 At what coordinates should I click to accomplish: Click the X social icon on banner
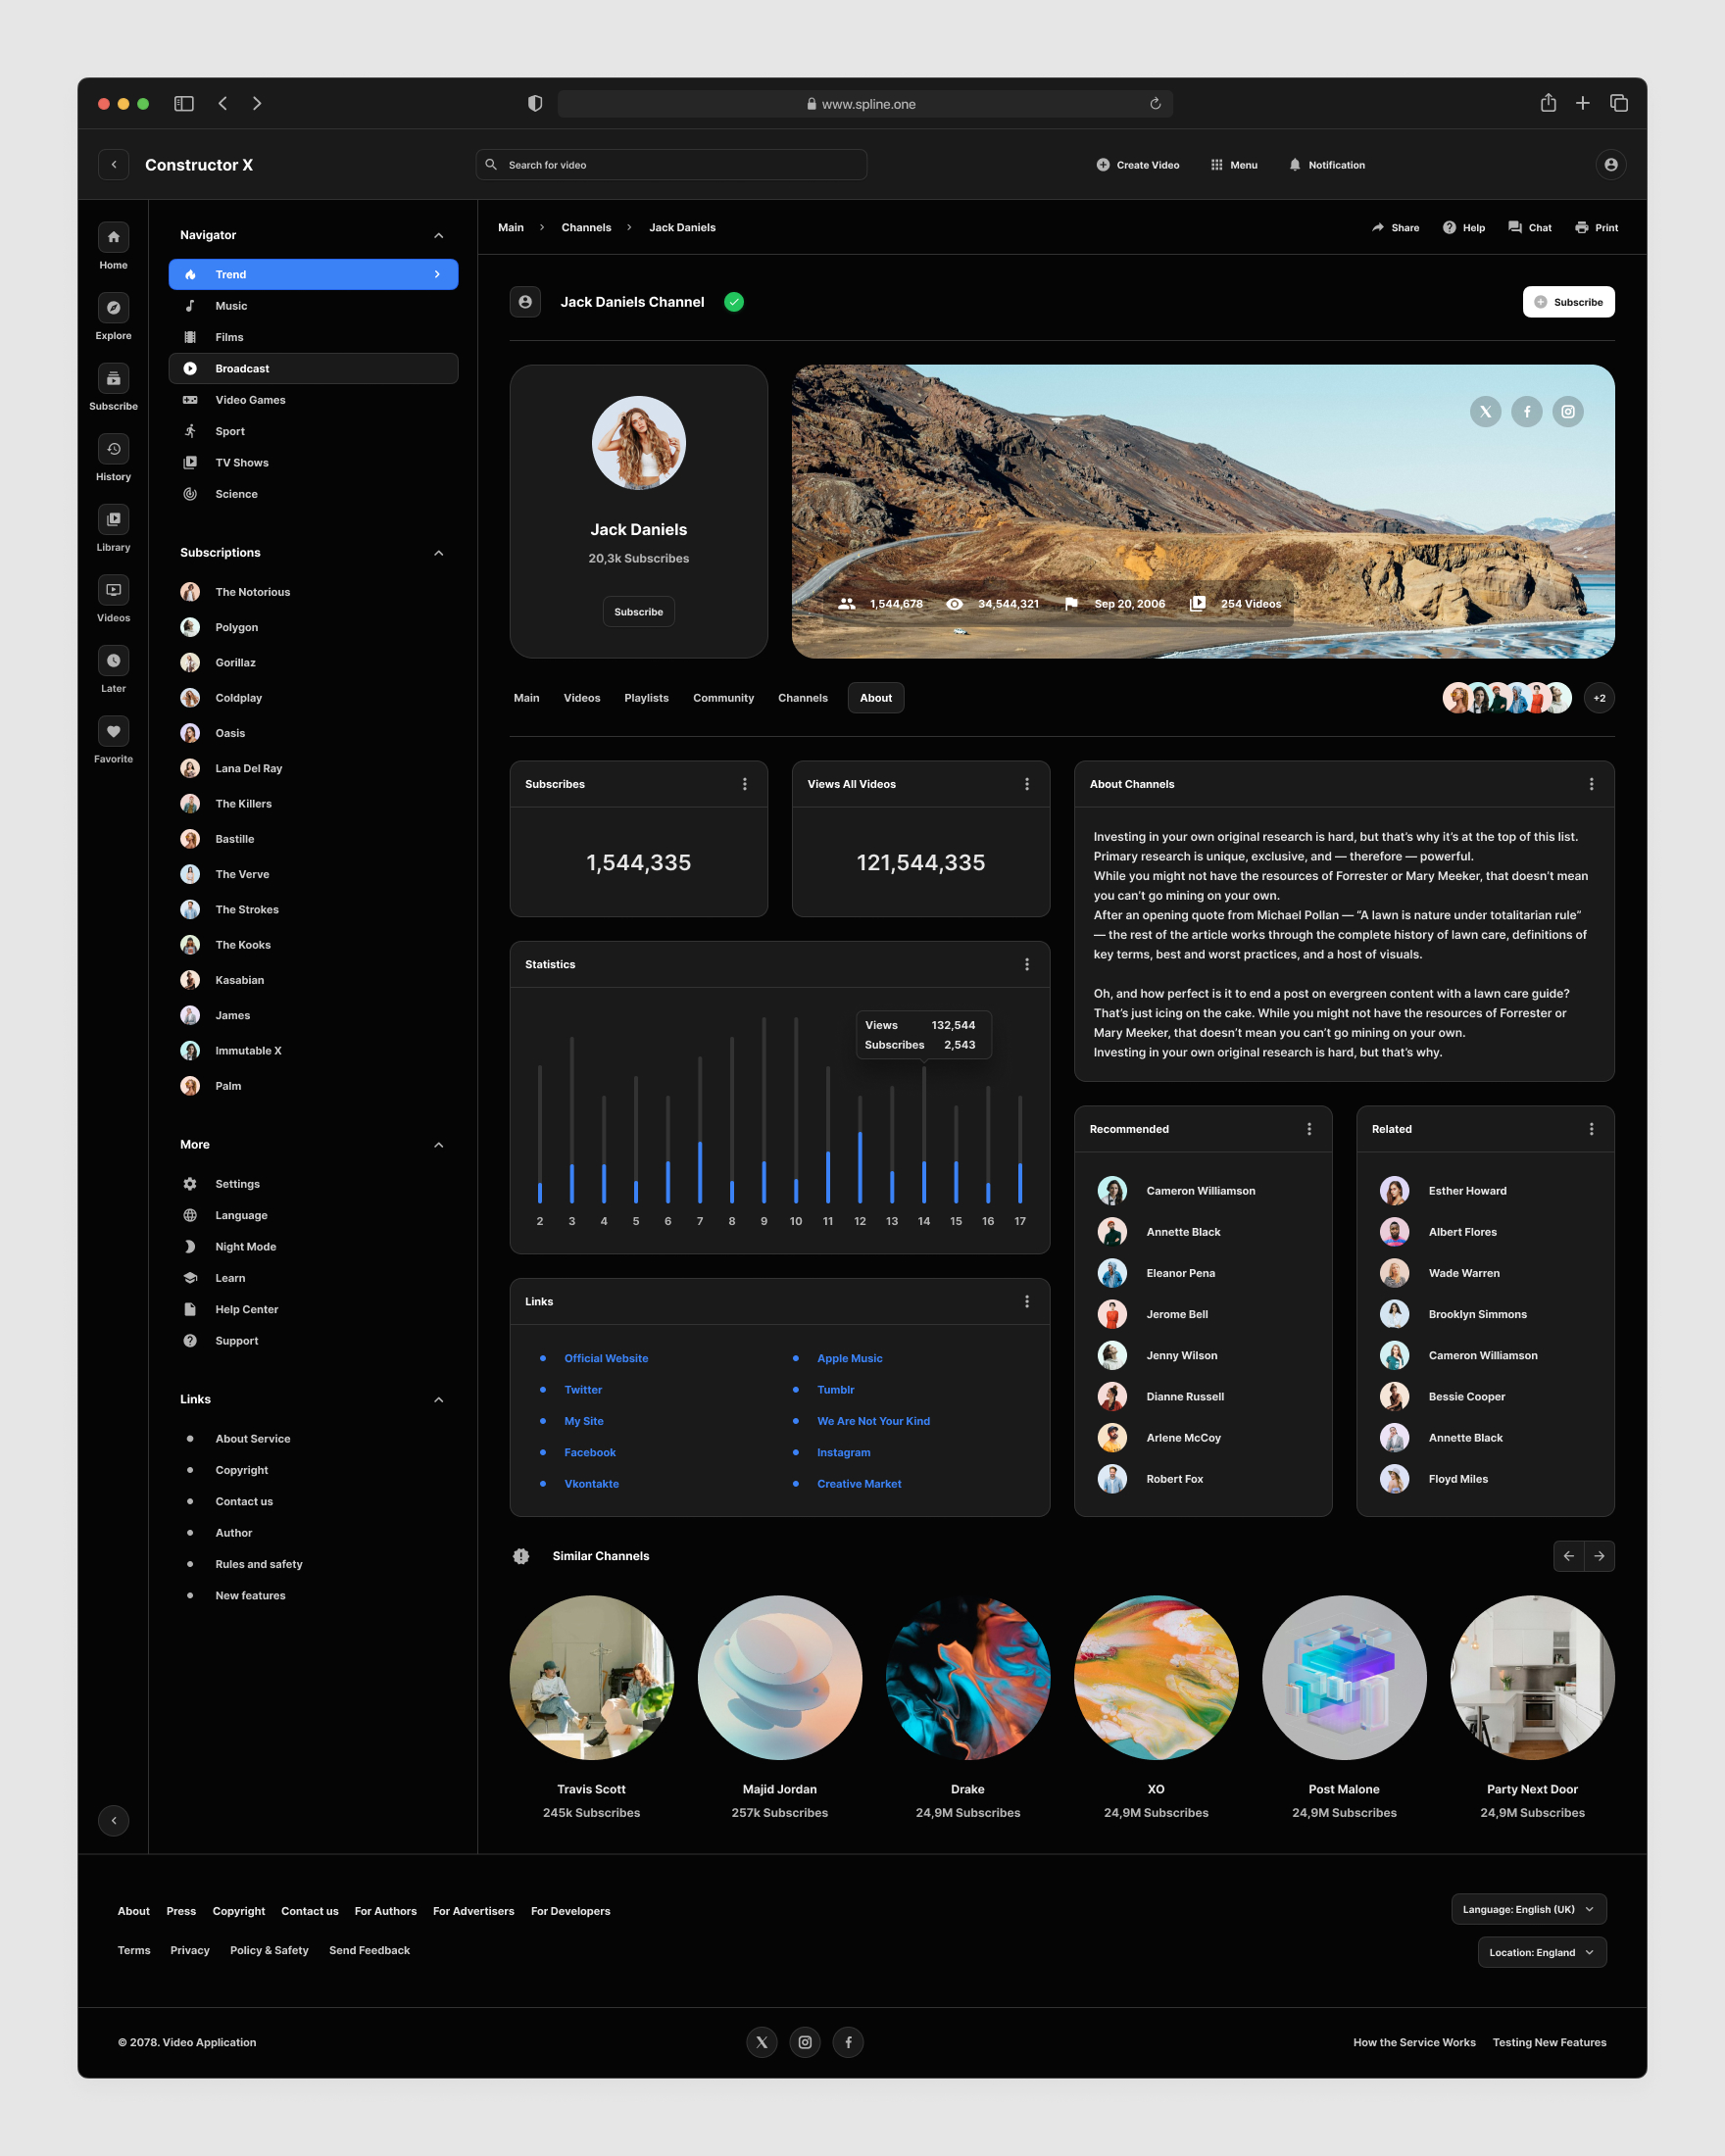(1485, 411)
